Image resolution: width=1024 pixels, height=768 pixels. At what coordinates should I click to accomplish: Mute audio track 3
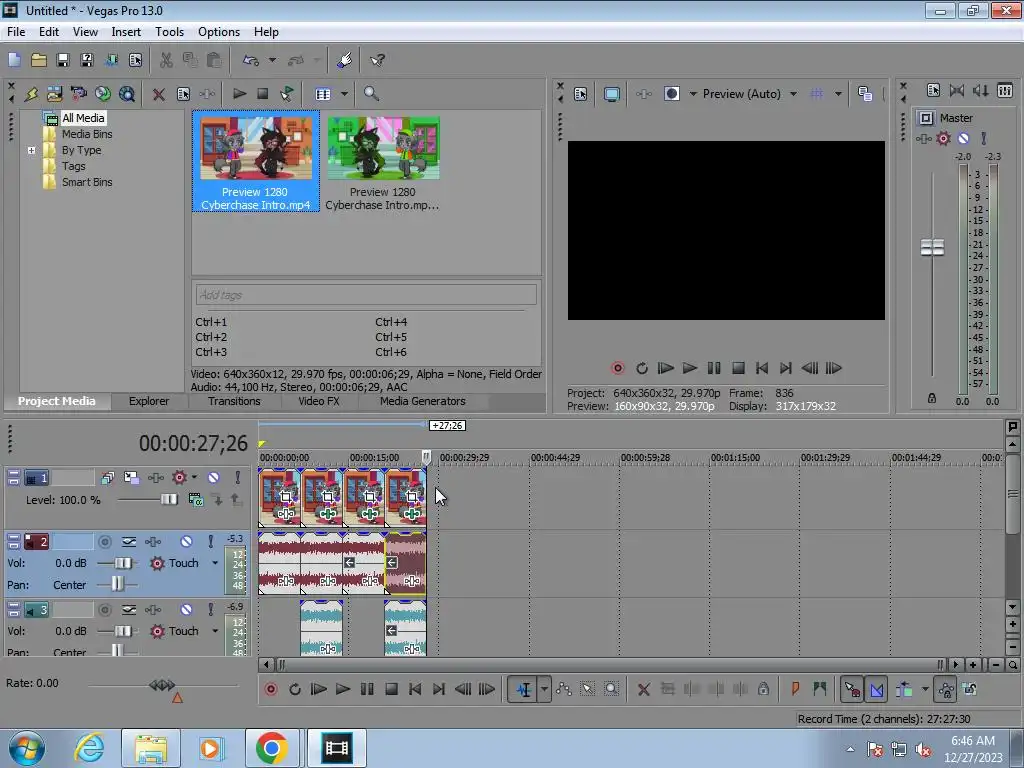click(x=186, y=609)
